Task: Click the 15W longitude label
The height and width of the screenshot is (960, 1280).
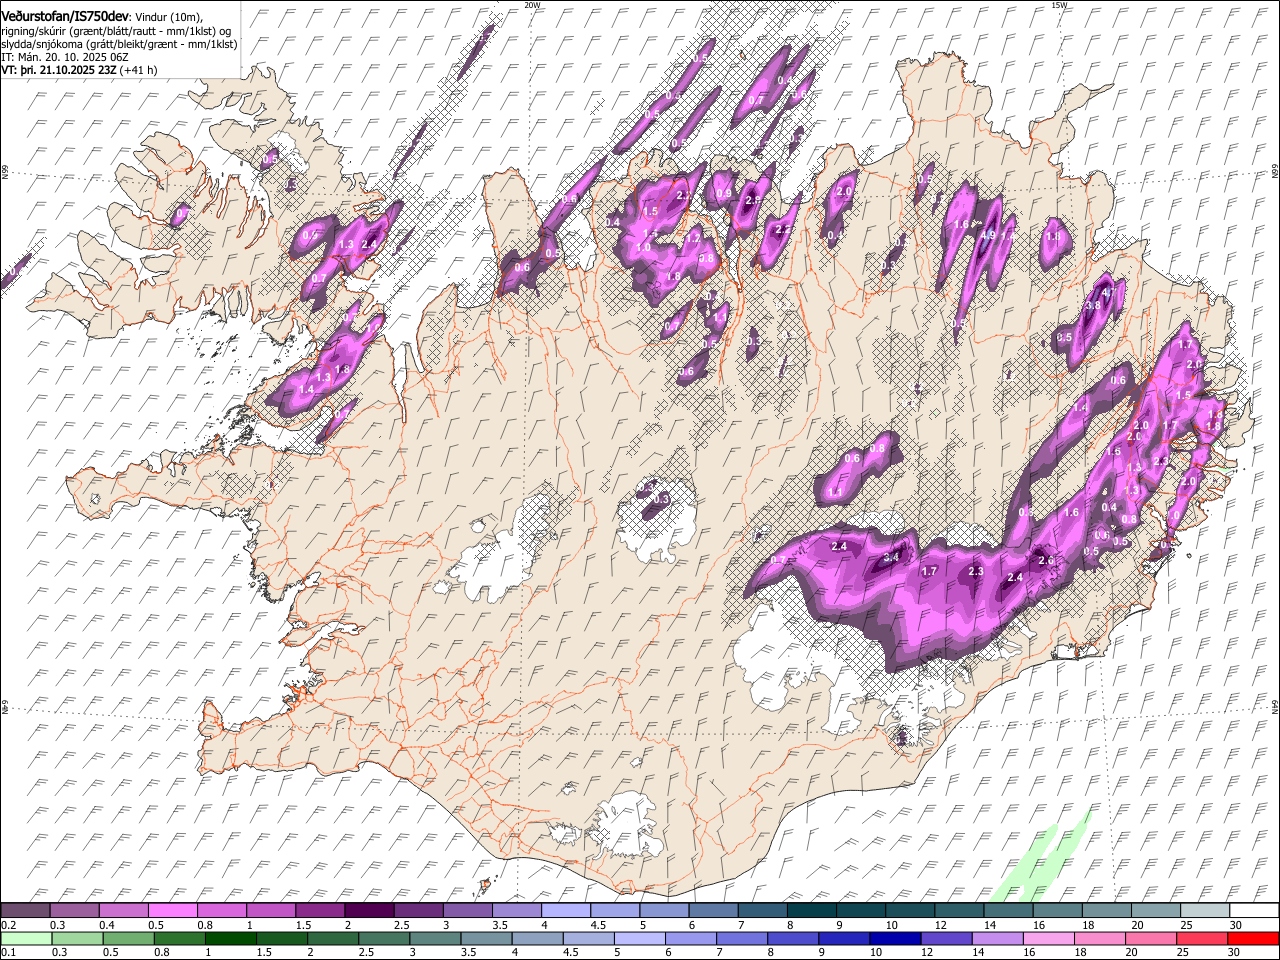Action: (1059, 5)
